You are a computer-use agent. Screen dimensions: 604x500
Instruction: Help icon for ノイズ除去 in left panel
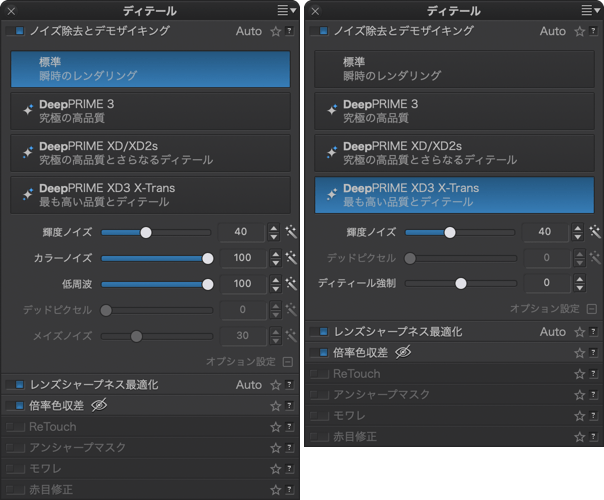[x=289, y=31]
